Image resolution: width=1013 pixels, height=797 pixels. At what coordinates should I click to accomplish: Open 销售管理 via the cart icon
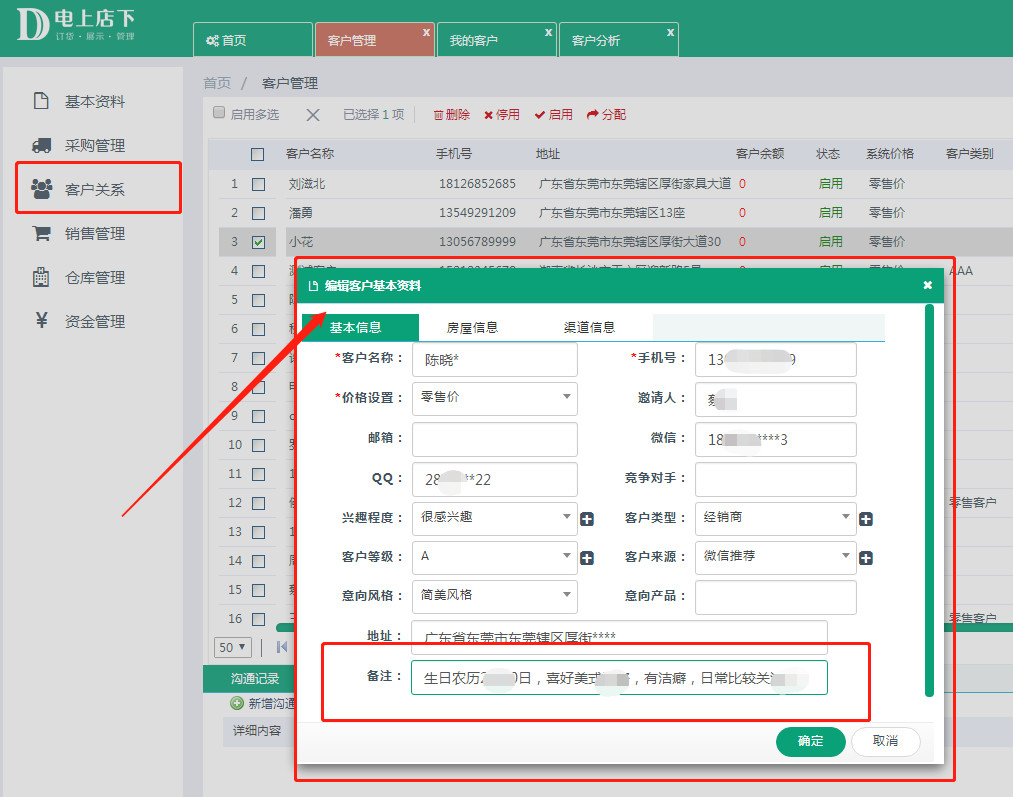[41, 233]
